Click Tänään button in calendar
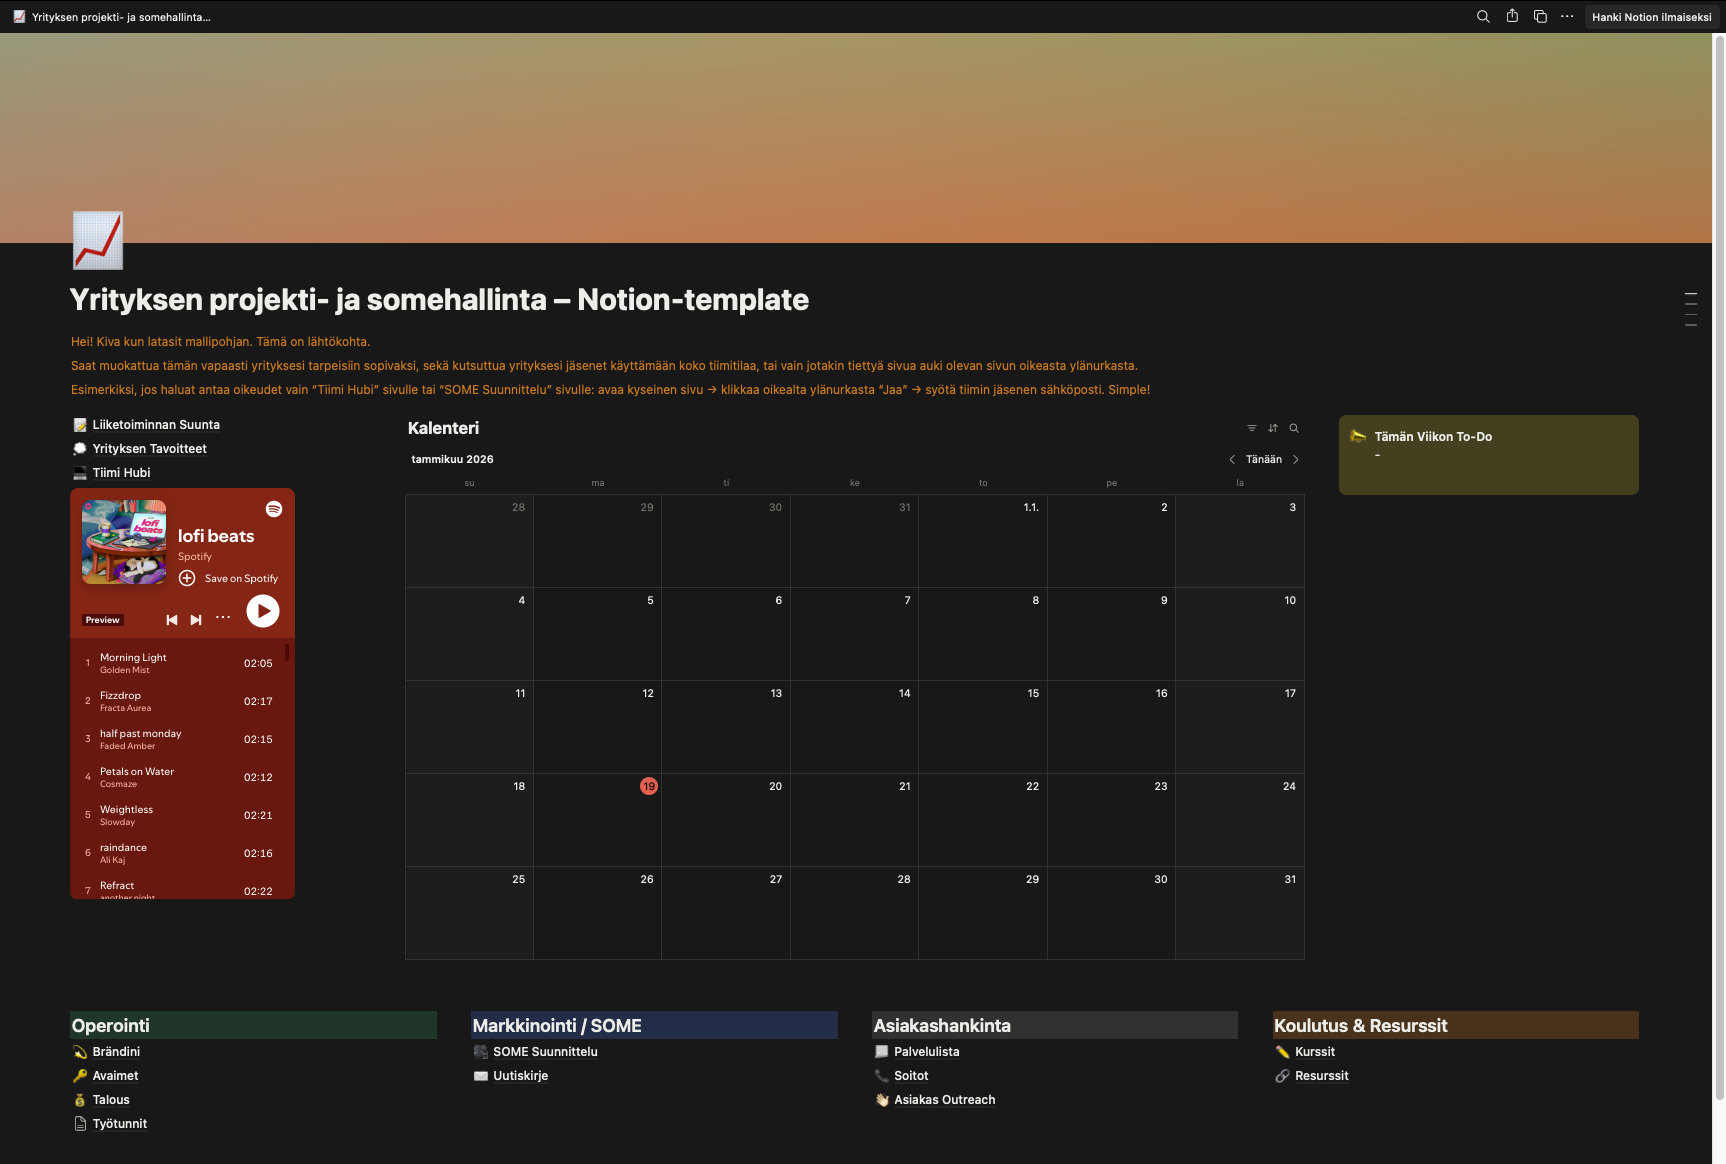Screen dimensions: 1726x1164 (x=1264, y=460)
